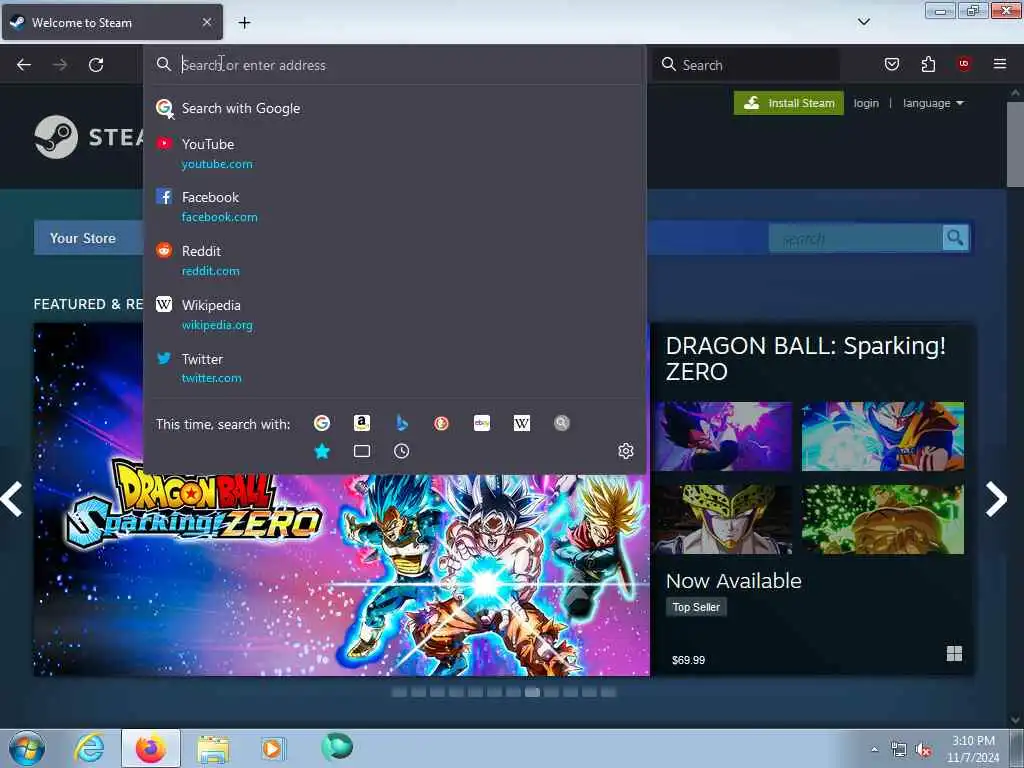Search open tabs using the tab icon
1024x768 pixels.
pos(362,451)
